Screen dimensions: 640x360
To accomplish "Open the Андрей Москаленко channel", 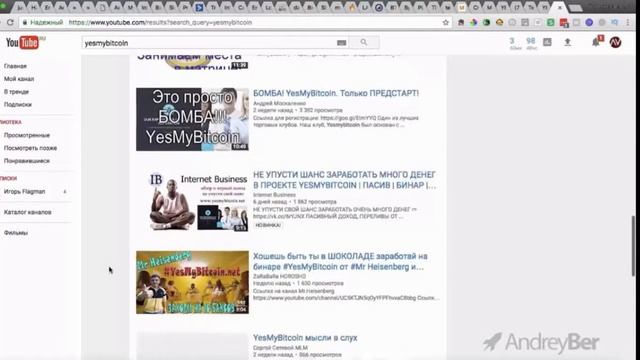I will [280, 103].
